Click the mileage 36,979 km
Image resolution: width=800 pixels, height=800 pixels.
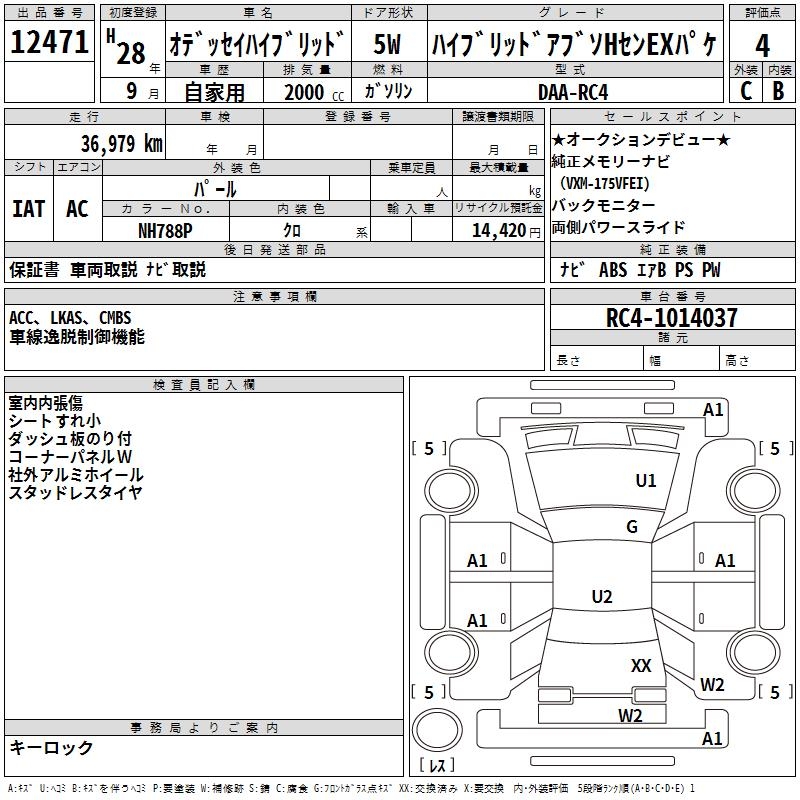point(122,143)
